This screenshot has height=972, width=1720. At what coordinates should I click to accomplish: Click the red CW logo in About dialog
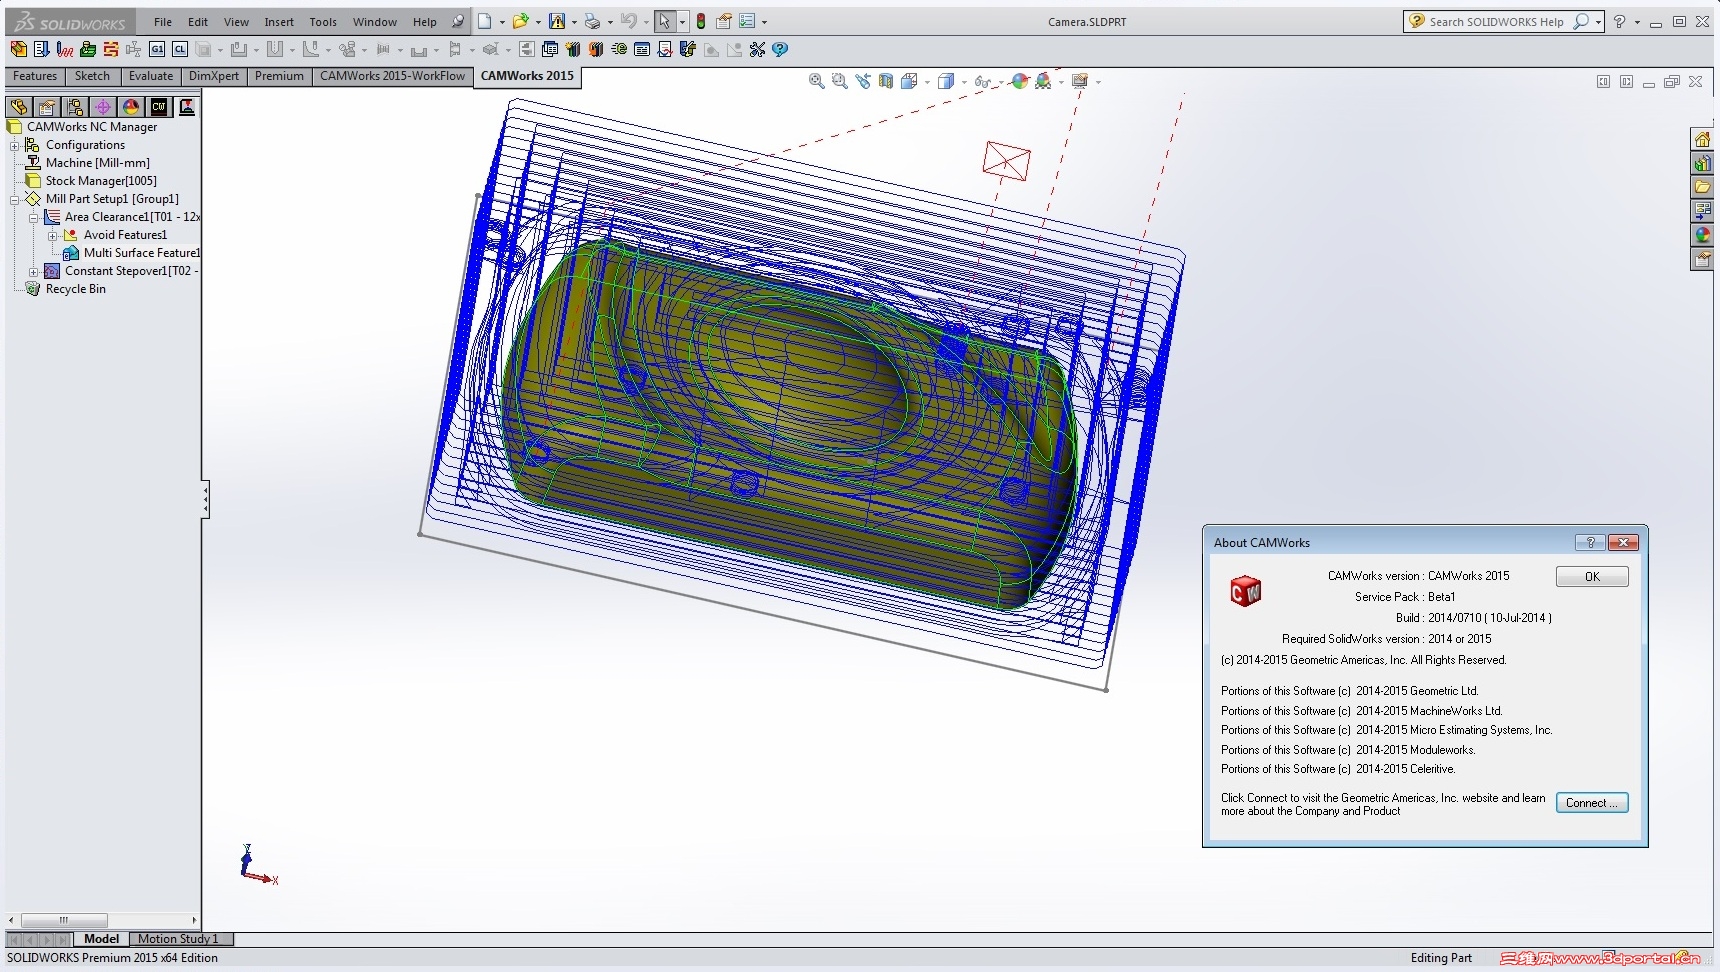click(1245, 591)
